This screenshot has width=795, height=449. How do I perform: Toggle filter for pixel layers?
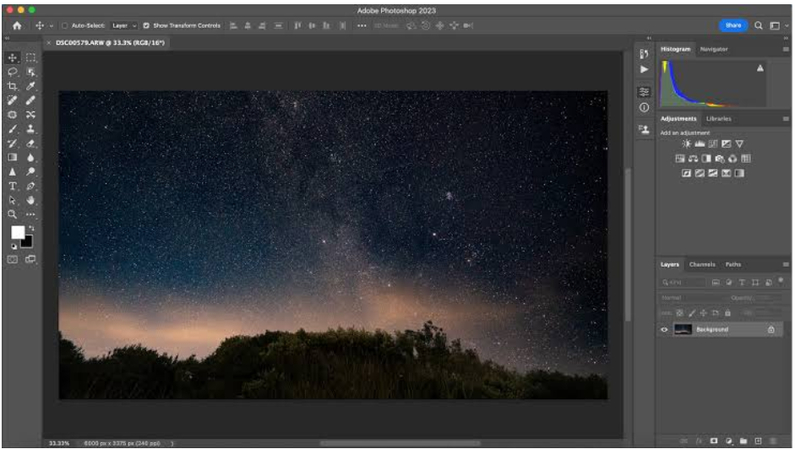coord(716,282)
